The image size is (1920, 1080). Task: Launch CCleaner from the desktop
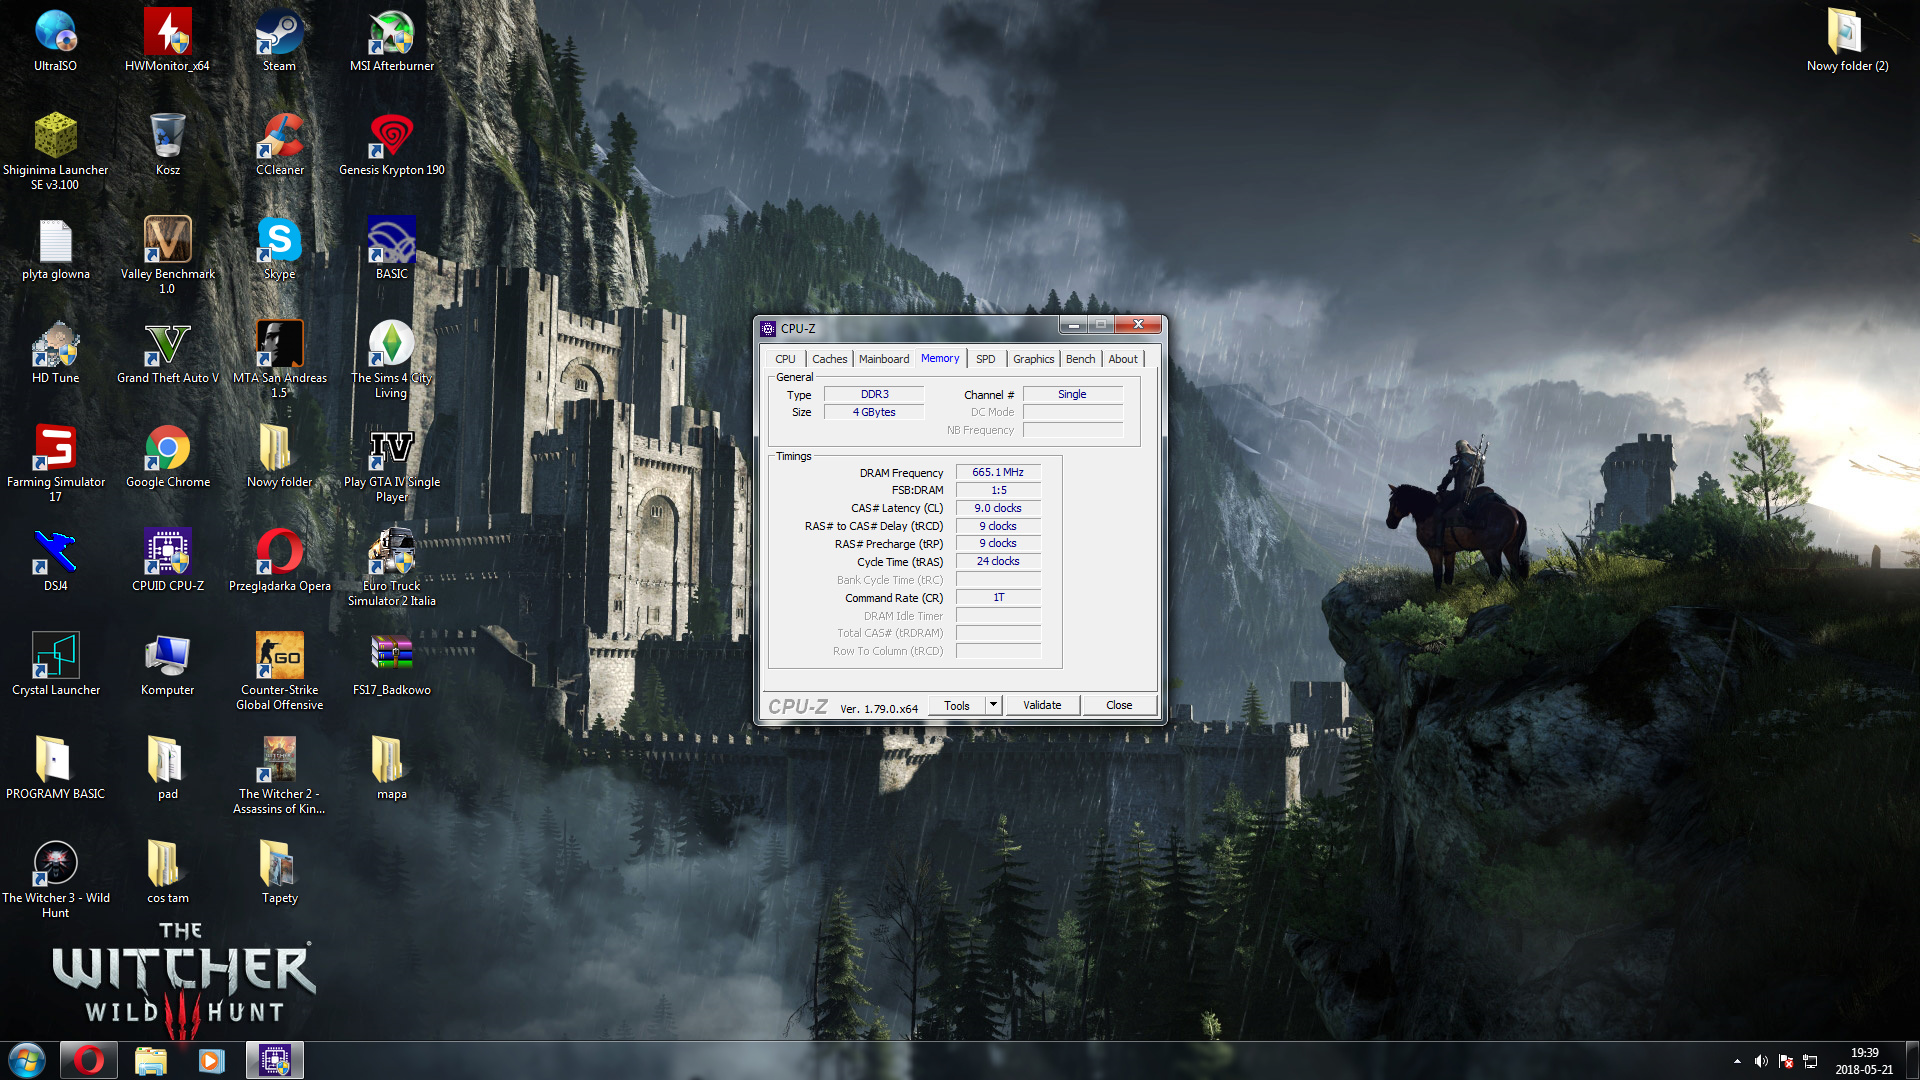point(279,145)
